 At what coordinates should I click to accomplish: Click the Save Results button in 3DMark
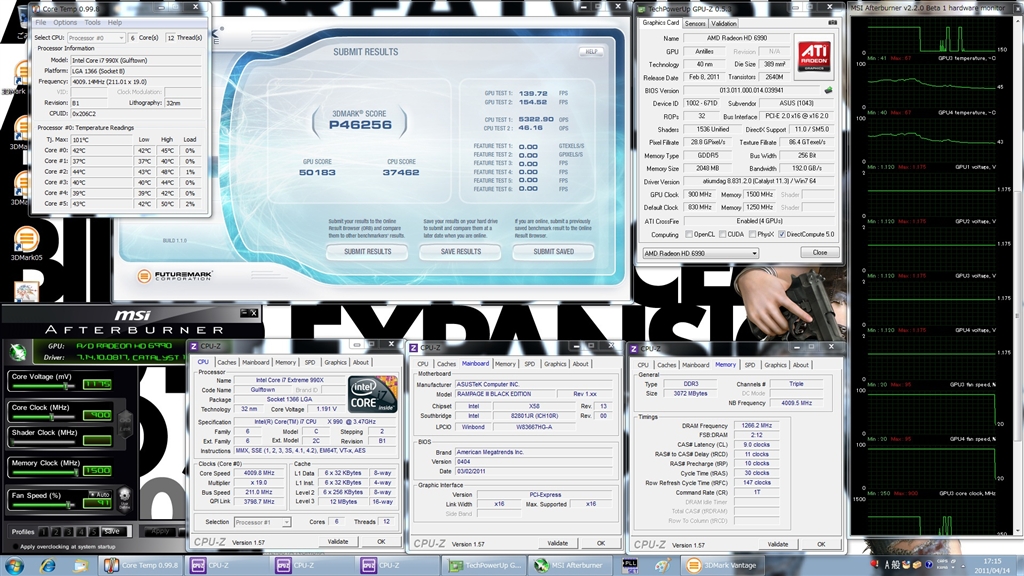click(460, 252)
